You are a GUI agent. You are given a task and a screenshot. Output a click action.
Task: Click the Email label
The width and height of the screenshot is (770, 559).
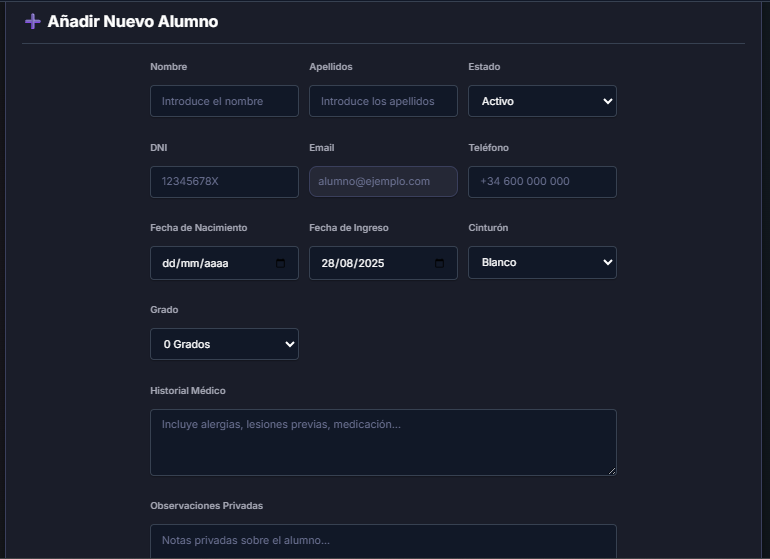322,147
